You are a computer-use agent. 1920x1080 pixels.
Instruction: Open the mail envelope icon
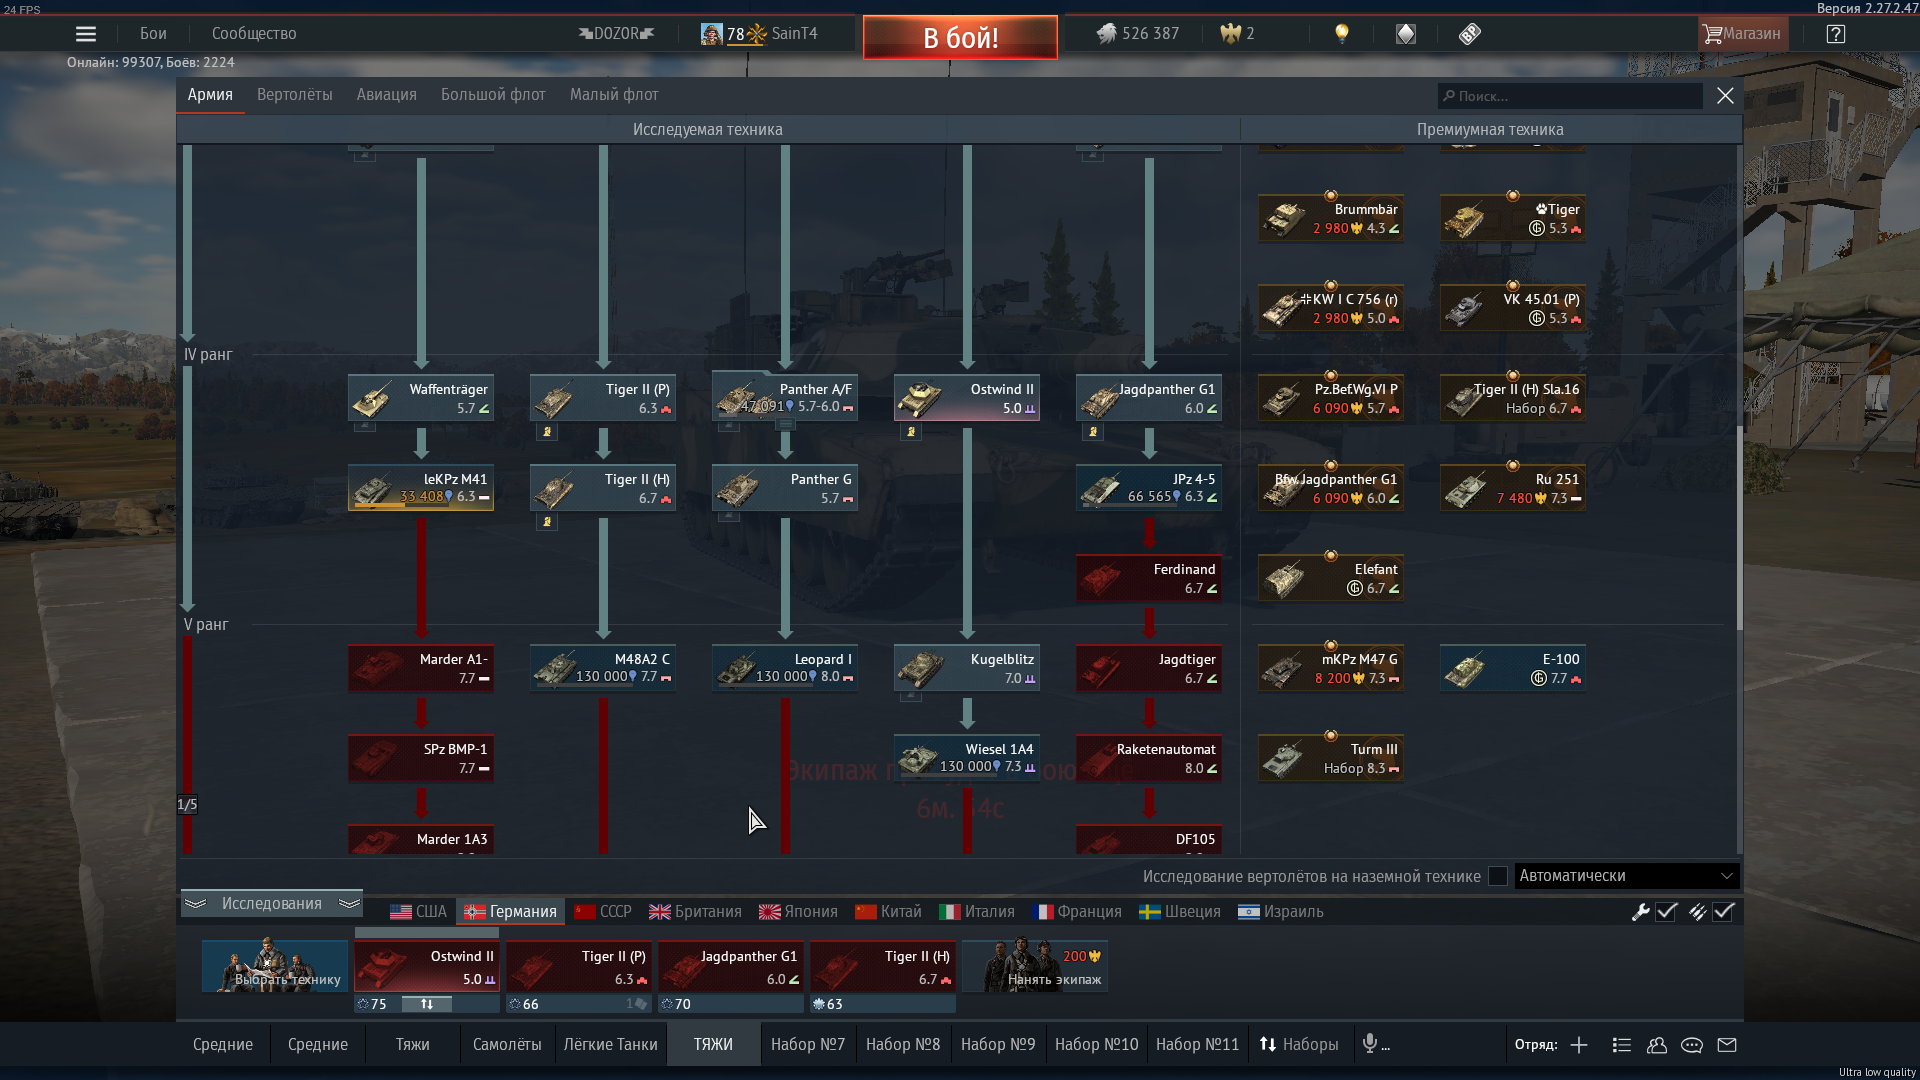1727,1045
